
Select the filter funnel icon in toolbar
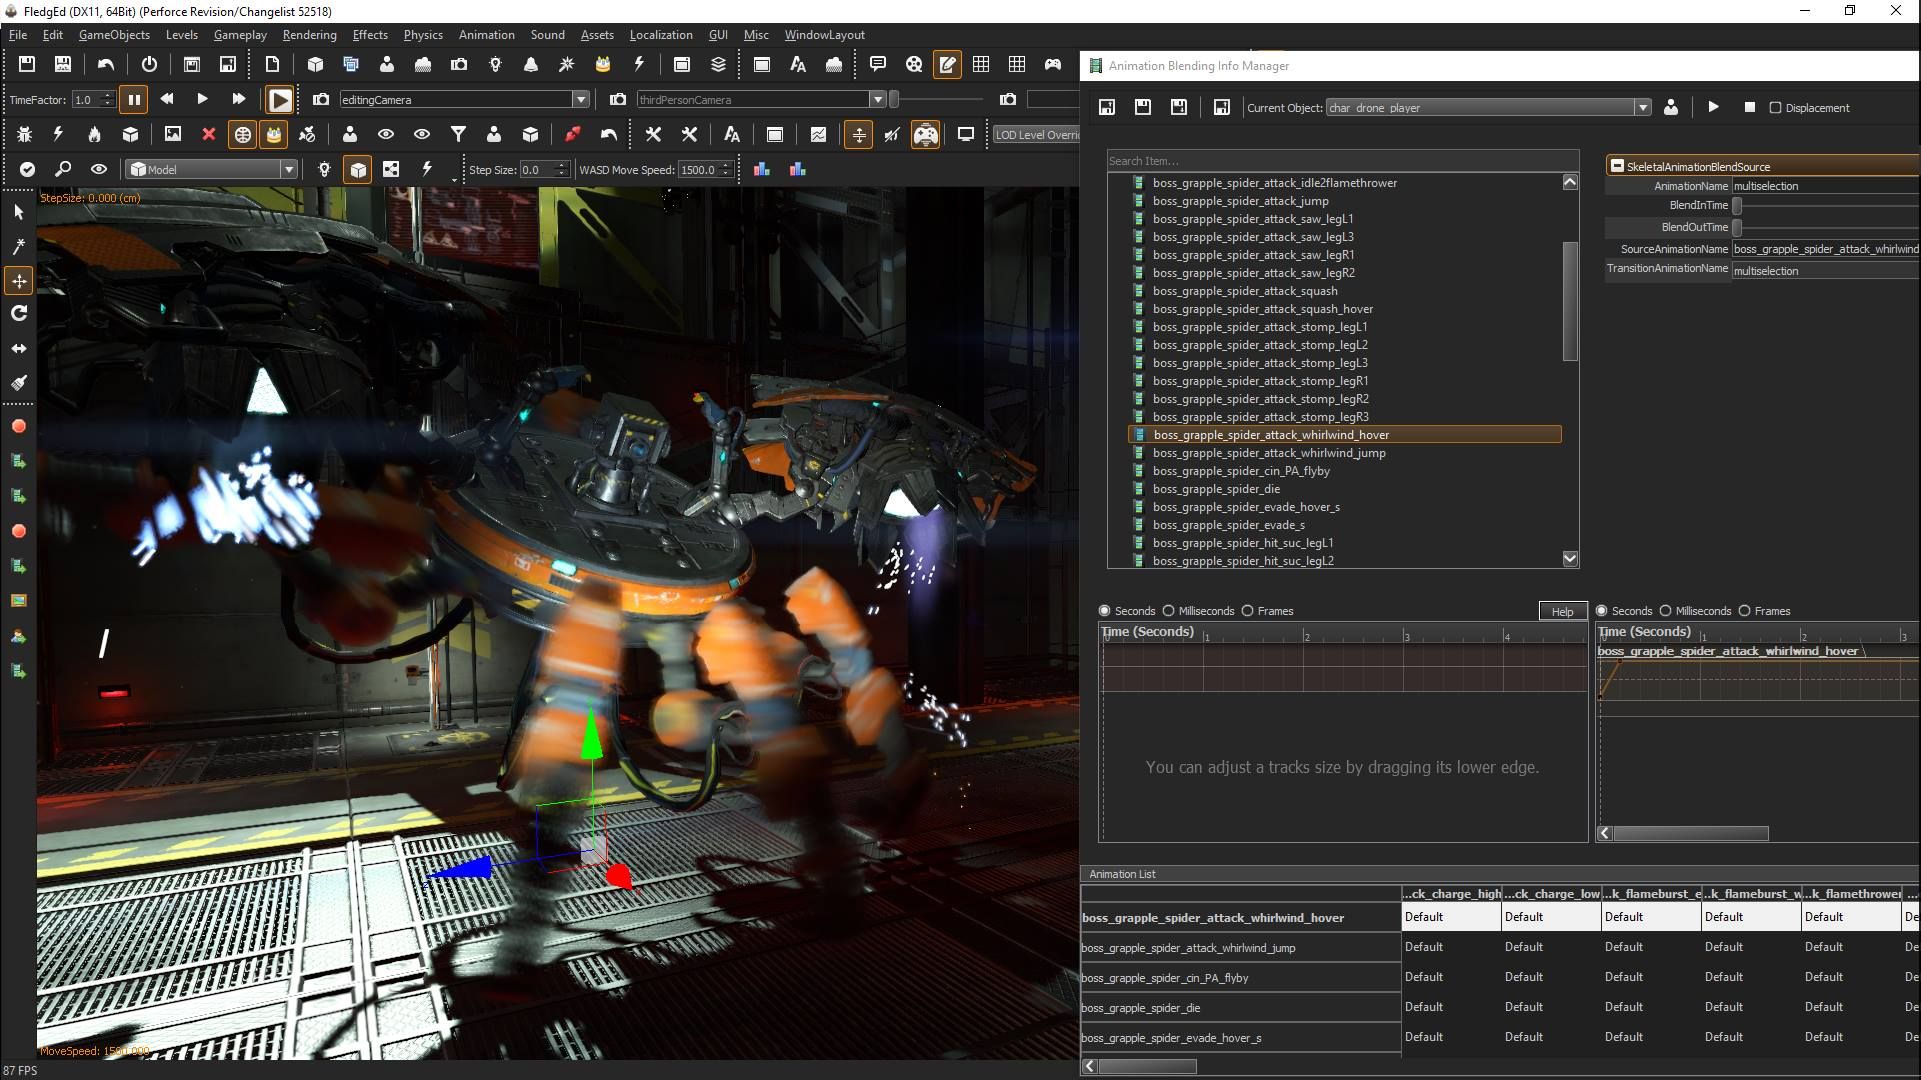(x=458, y=134)
